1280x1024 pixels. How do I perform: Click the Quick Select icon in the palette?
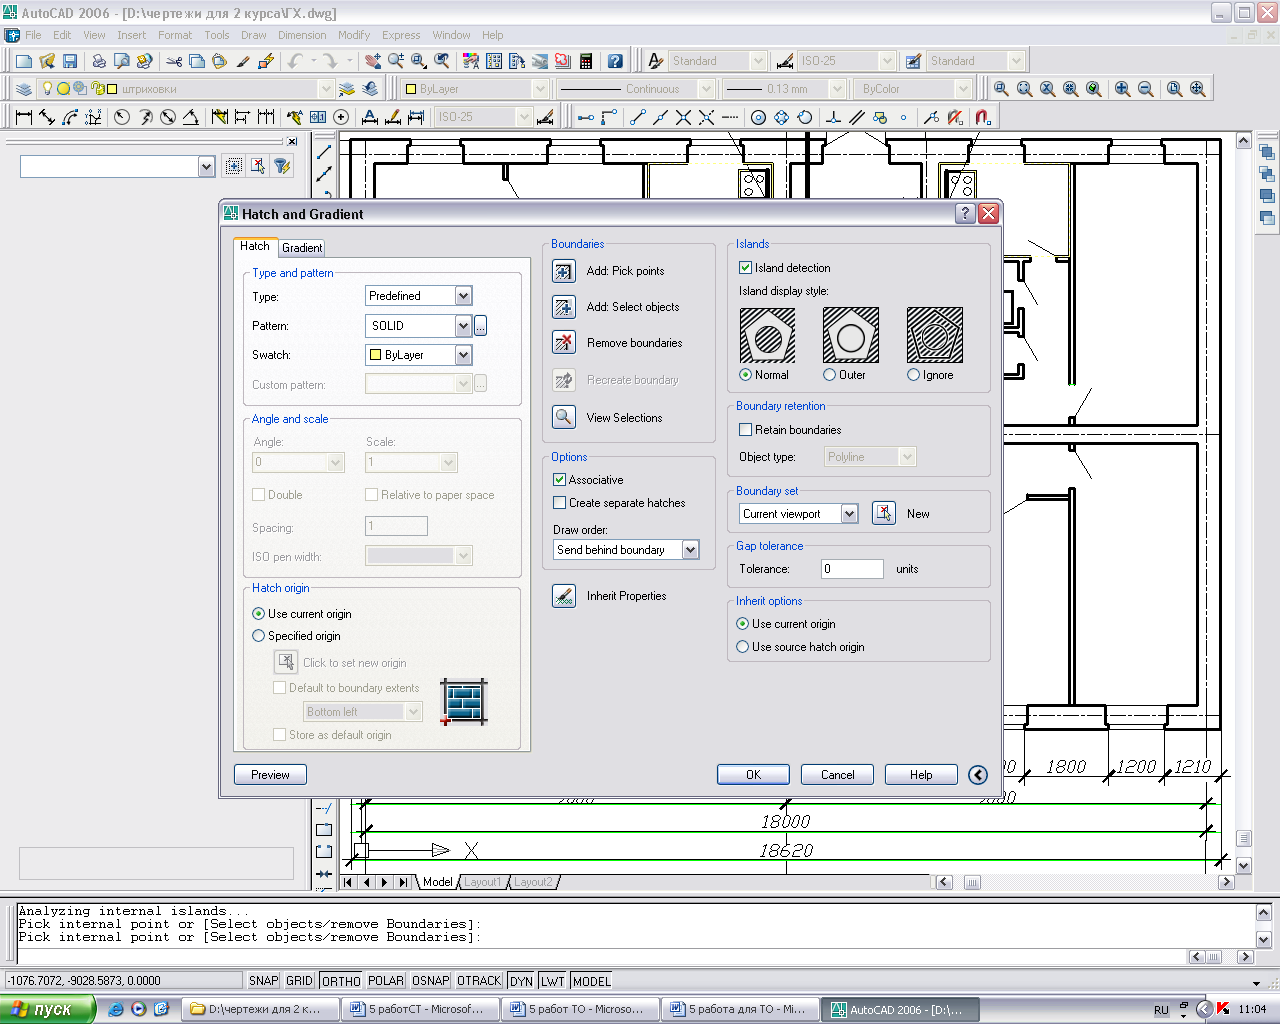[x=282, y=166]
